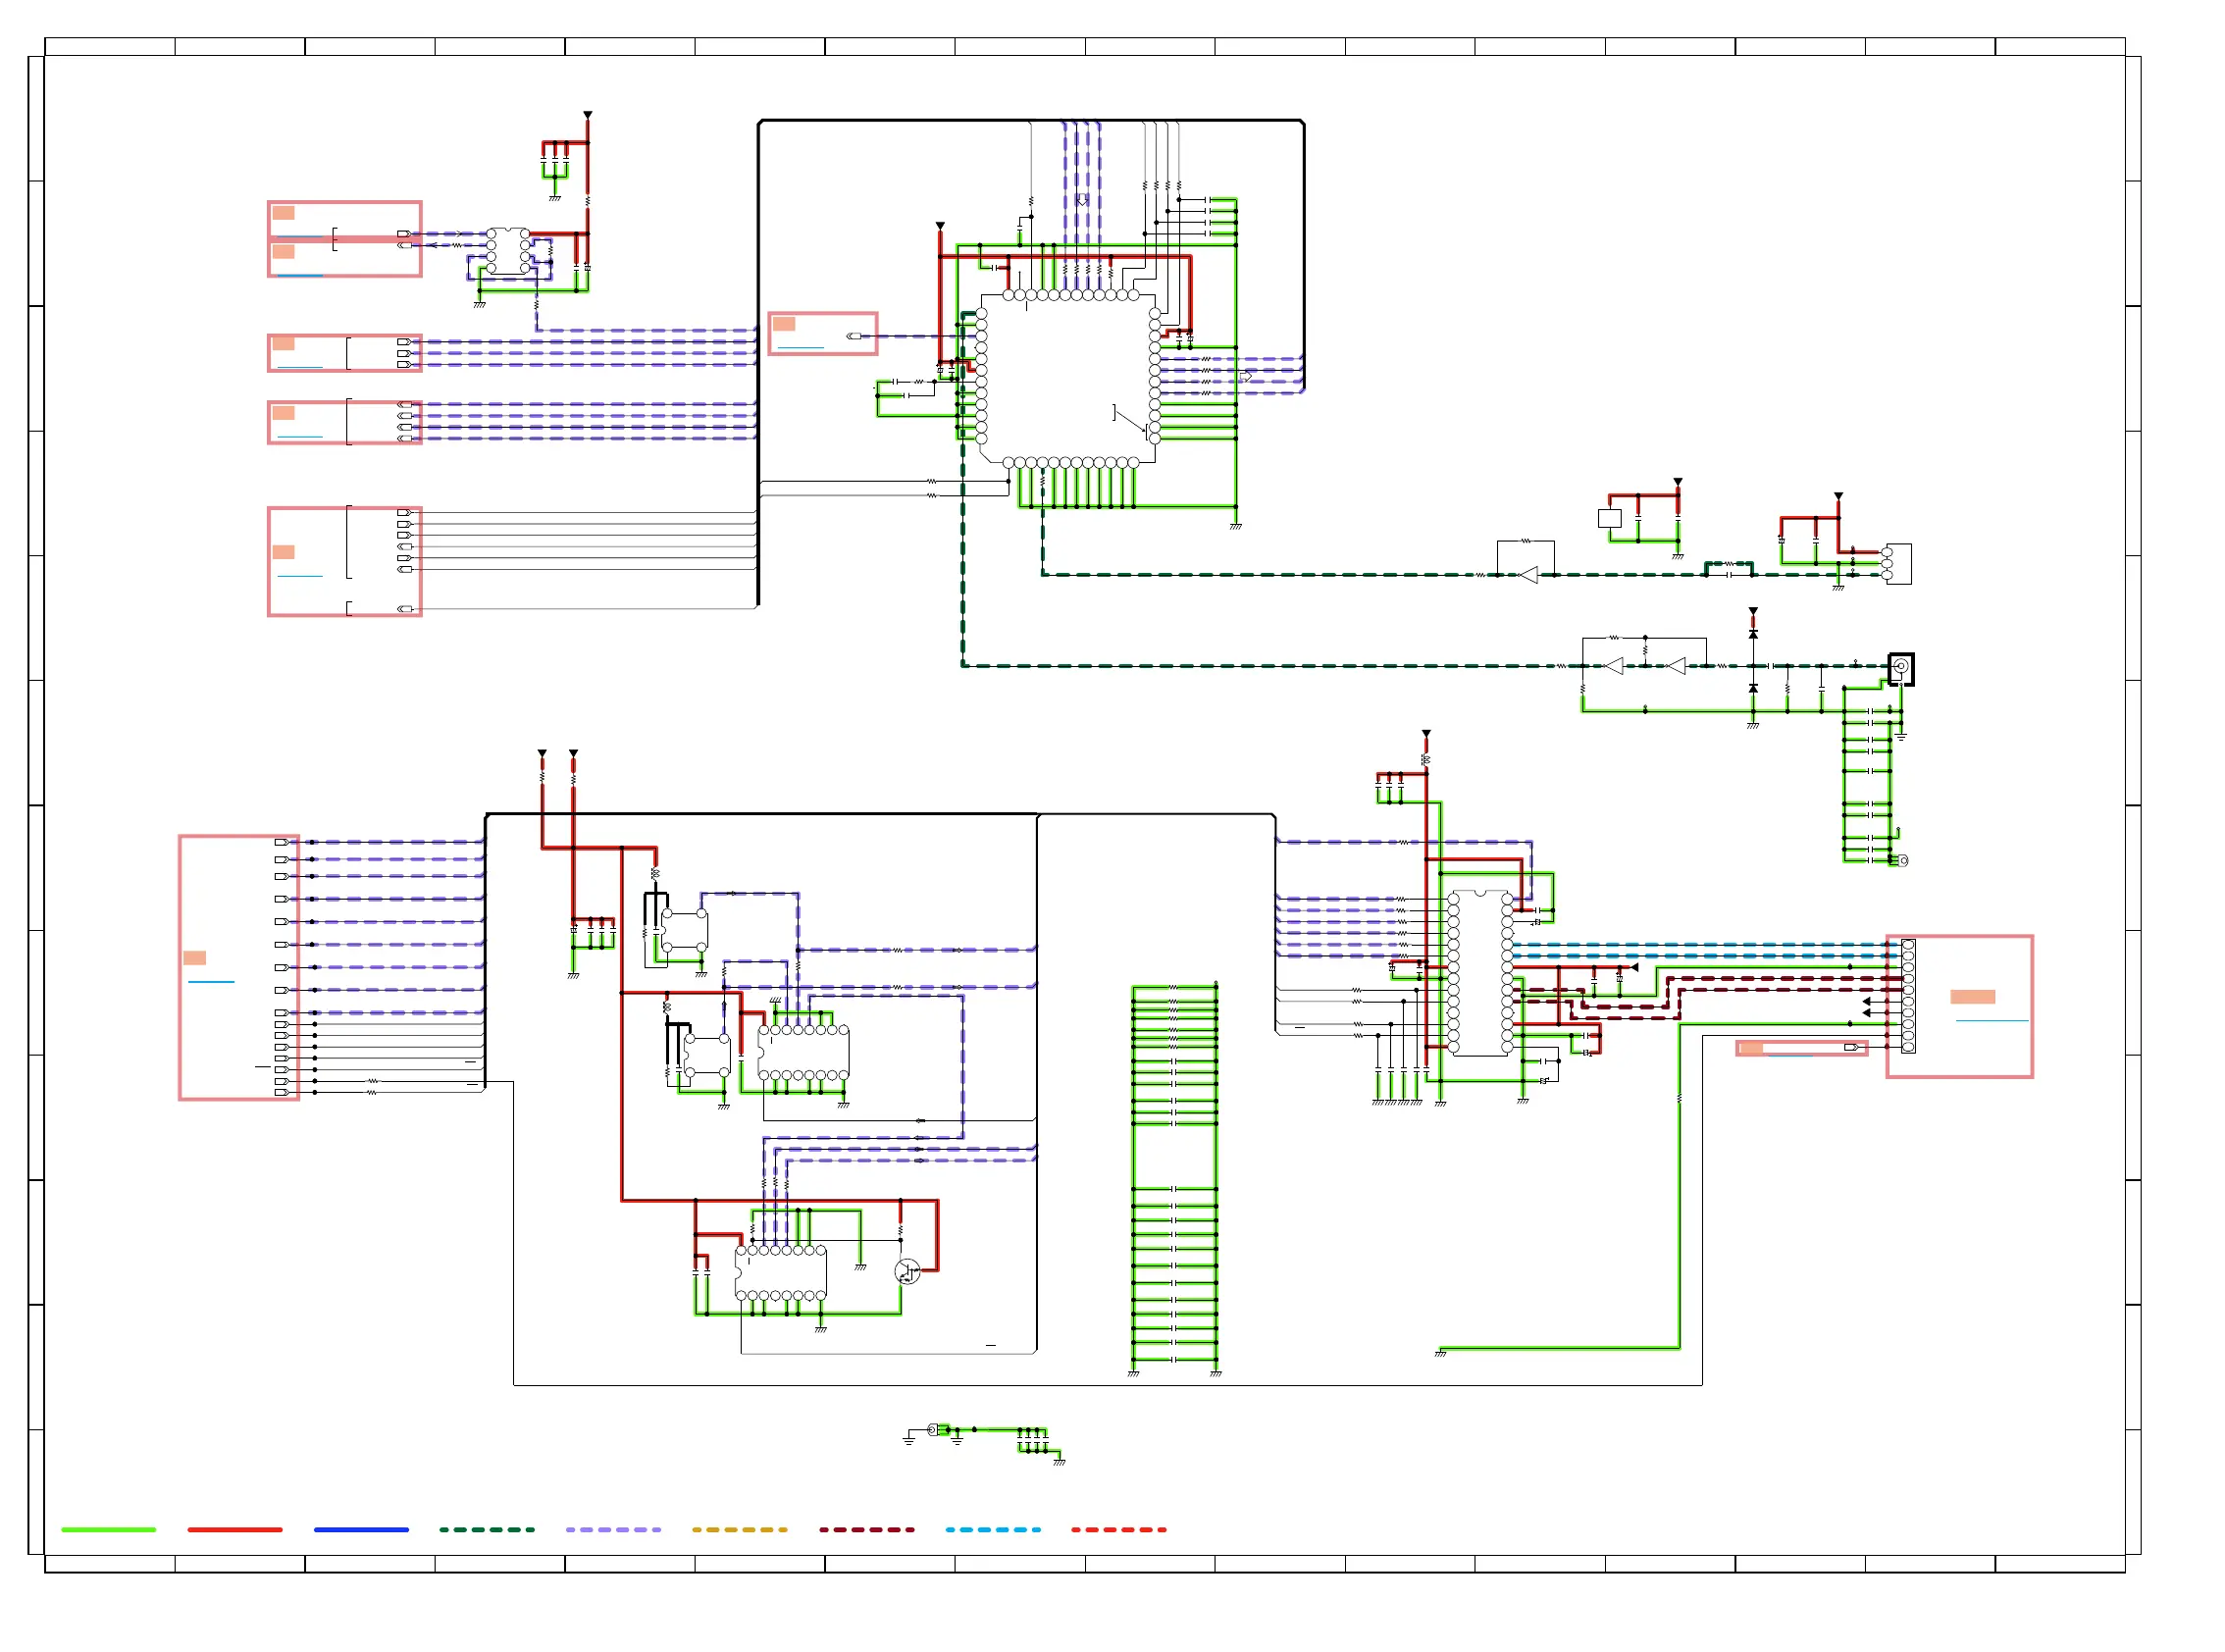This screenshot has height=1652, width=2225.
Task: Click the largest pink connector block on left
Action: (239, 967)
